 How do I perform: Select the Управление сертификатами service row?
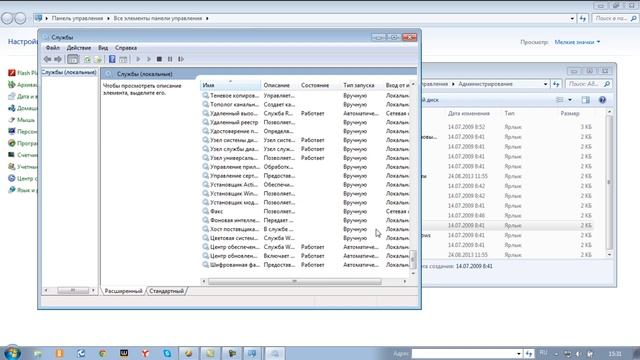(x=305, y=176)
